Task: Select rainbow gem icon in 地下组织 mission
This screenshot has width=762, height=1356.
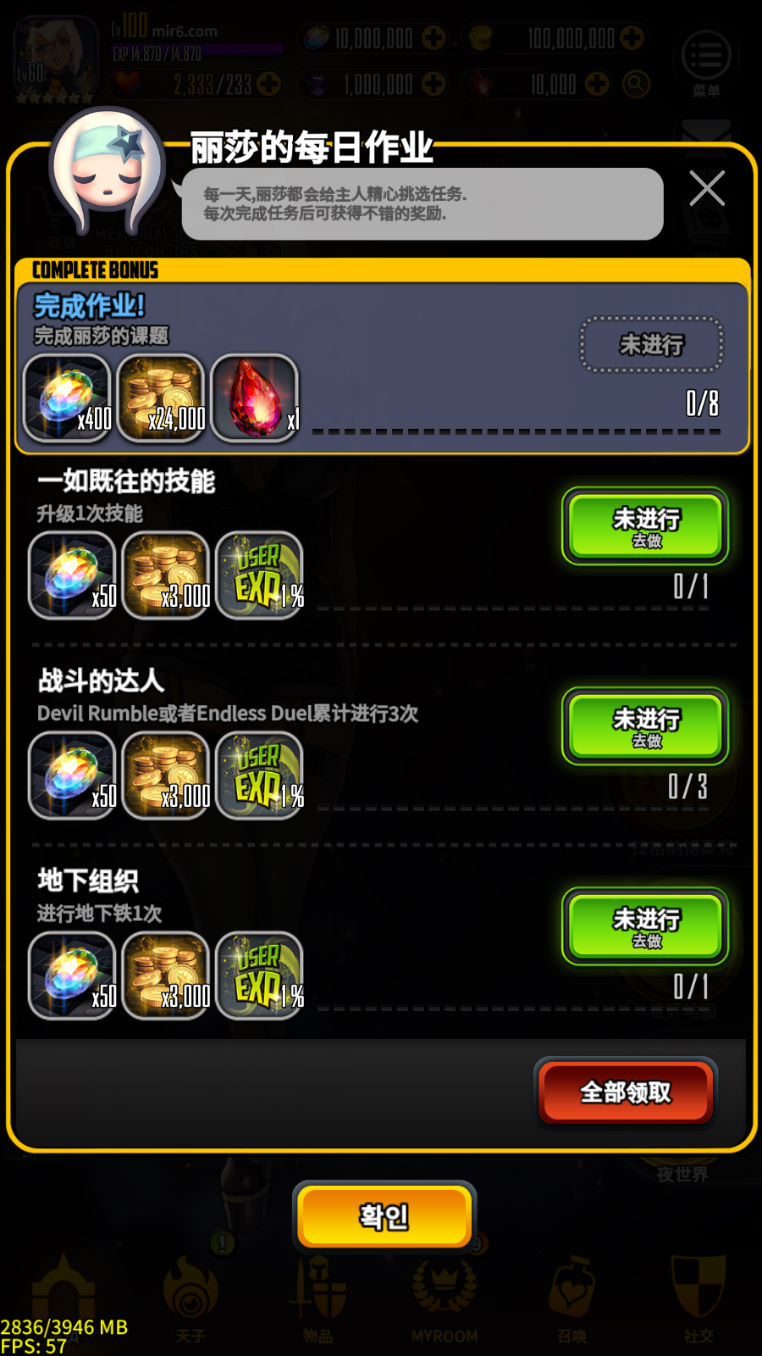Action: click(72, 975)
